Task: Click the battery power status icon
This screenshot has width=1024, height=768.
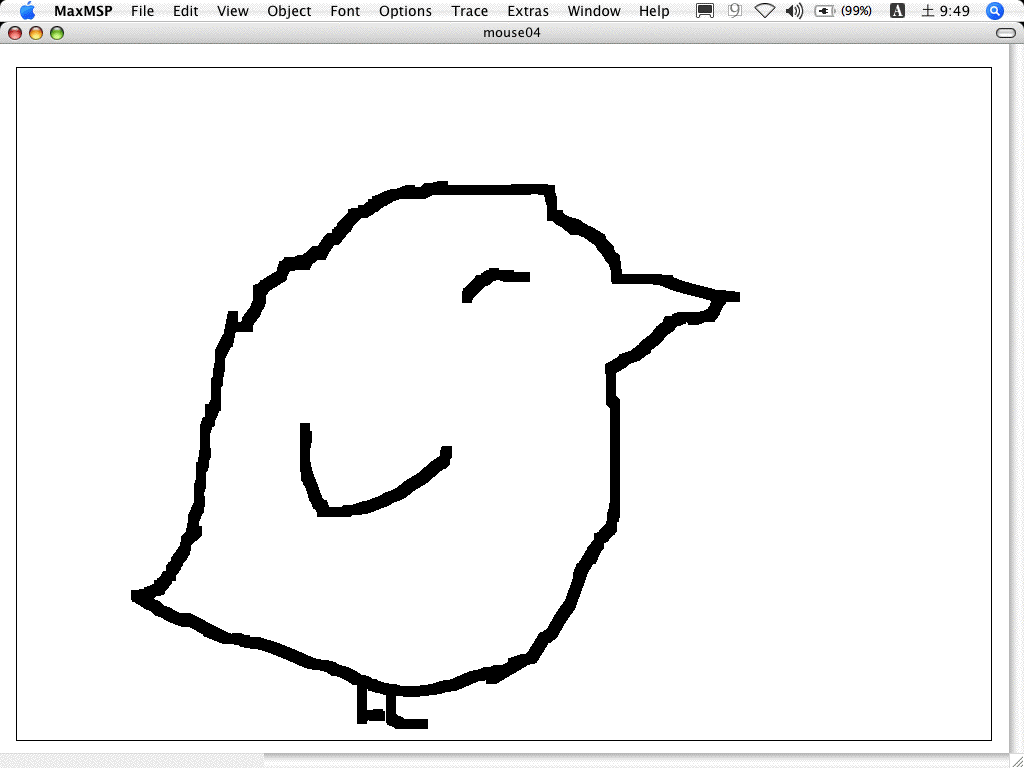Action: 825,10
